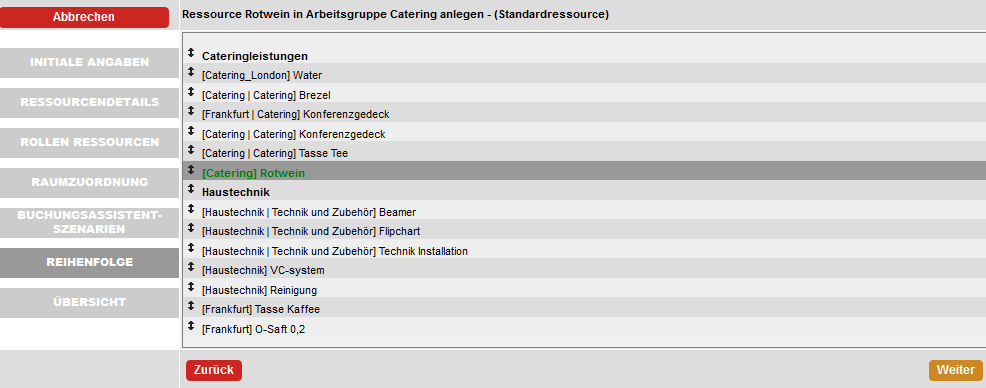Click the reorder icon next to Beamer

[x=191, y=209]
